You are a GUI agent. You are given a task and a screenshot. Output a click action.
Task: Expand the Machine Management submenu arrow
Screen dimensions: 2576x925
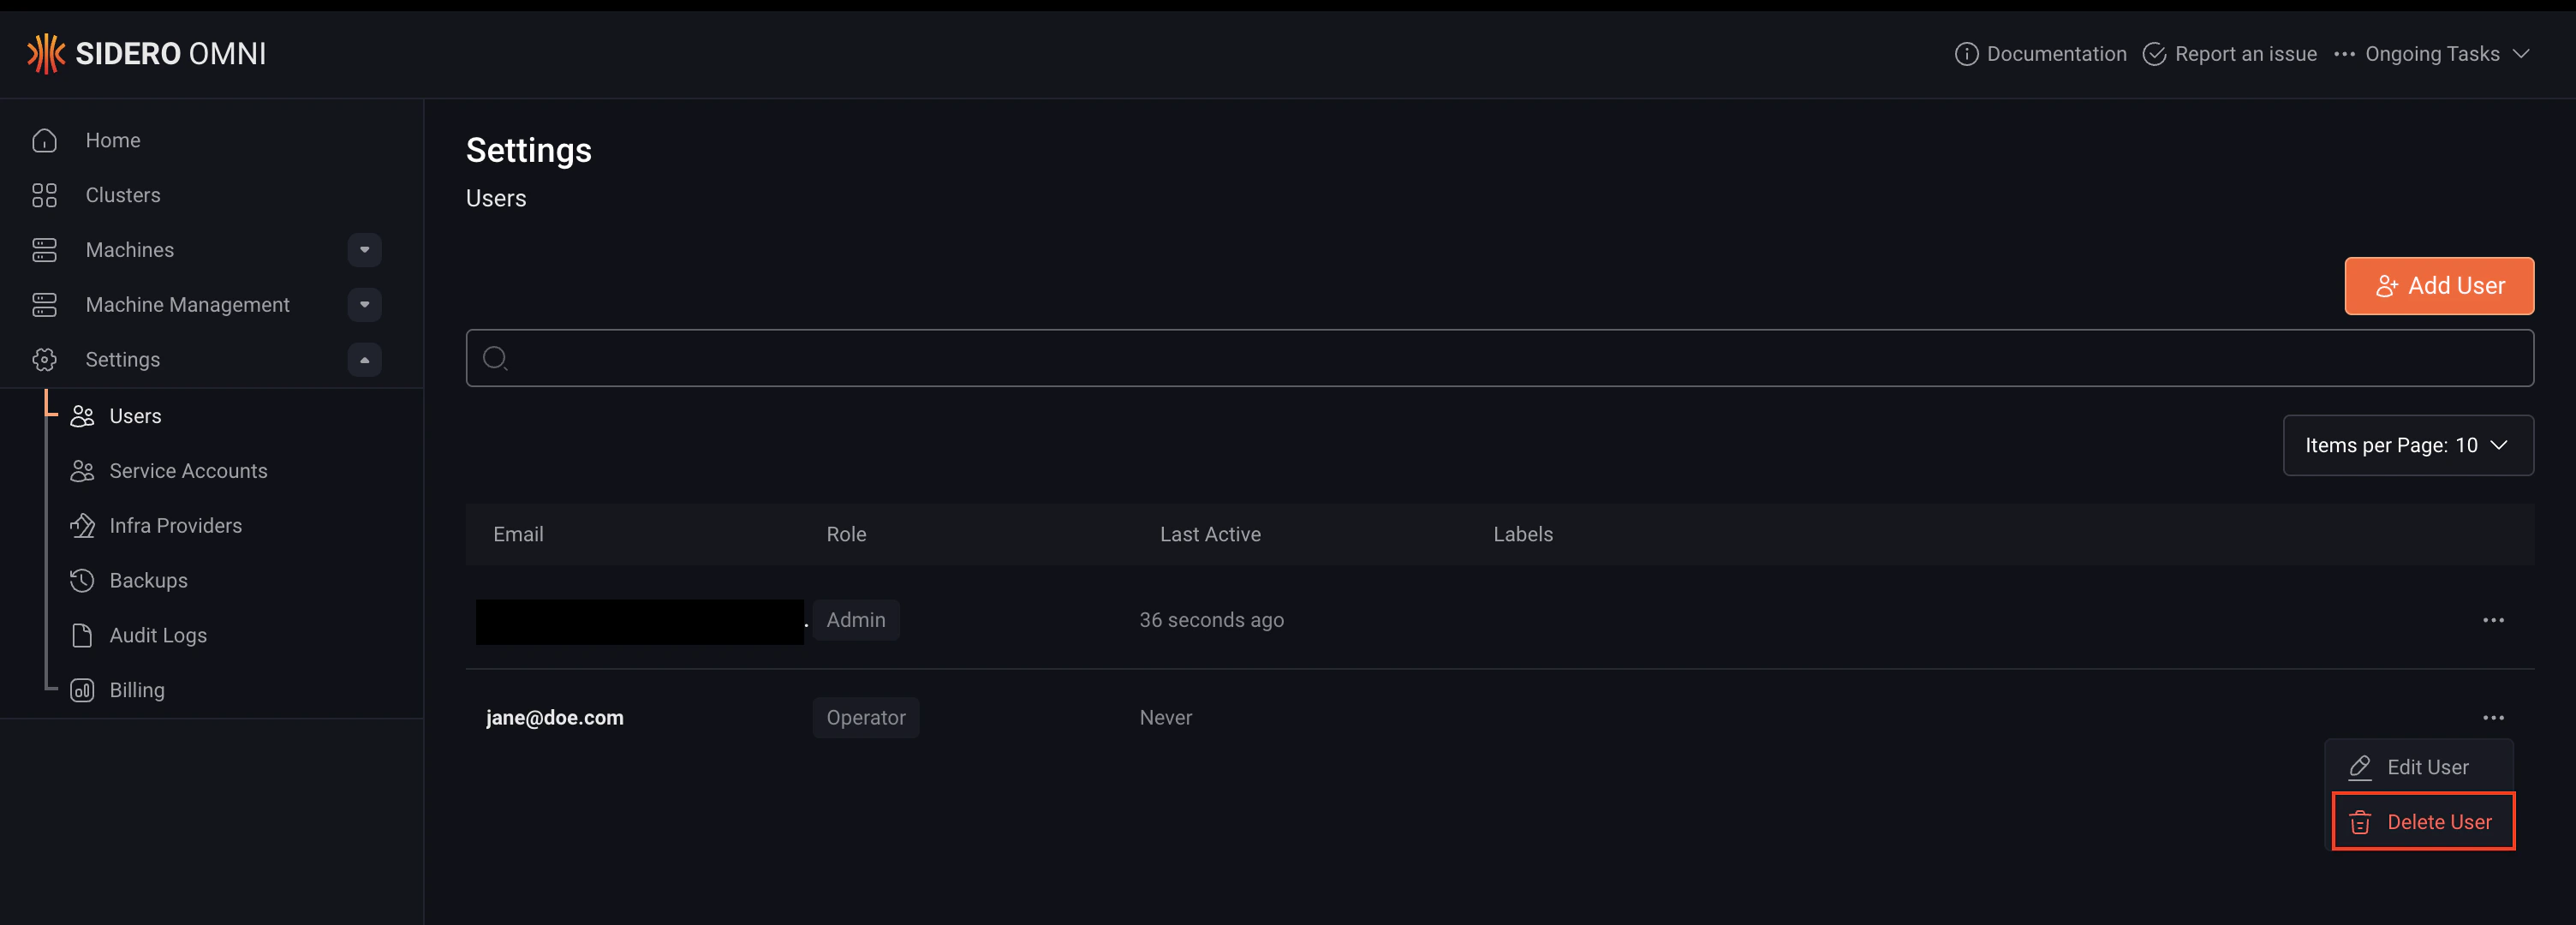click(364, 305)
